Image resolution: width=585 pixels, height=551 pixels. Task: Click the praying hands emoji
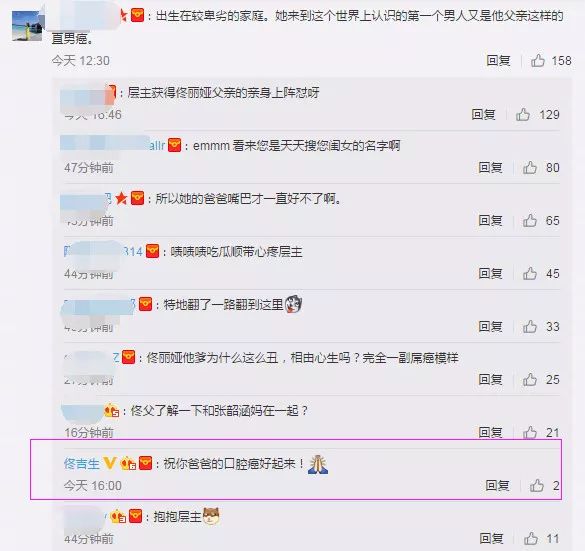[x=318, y=464]
